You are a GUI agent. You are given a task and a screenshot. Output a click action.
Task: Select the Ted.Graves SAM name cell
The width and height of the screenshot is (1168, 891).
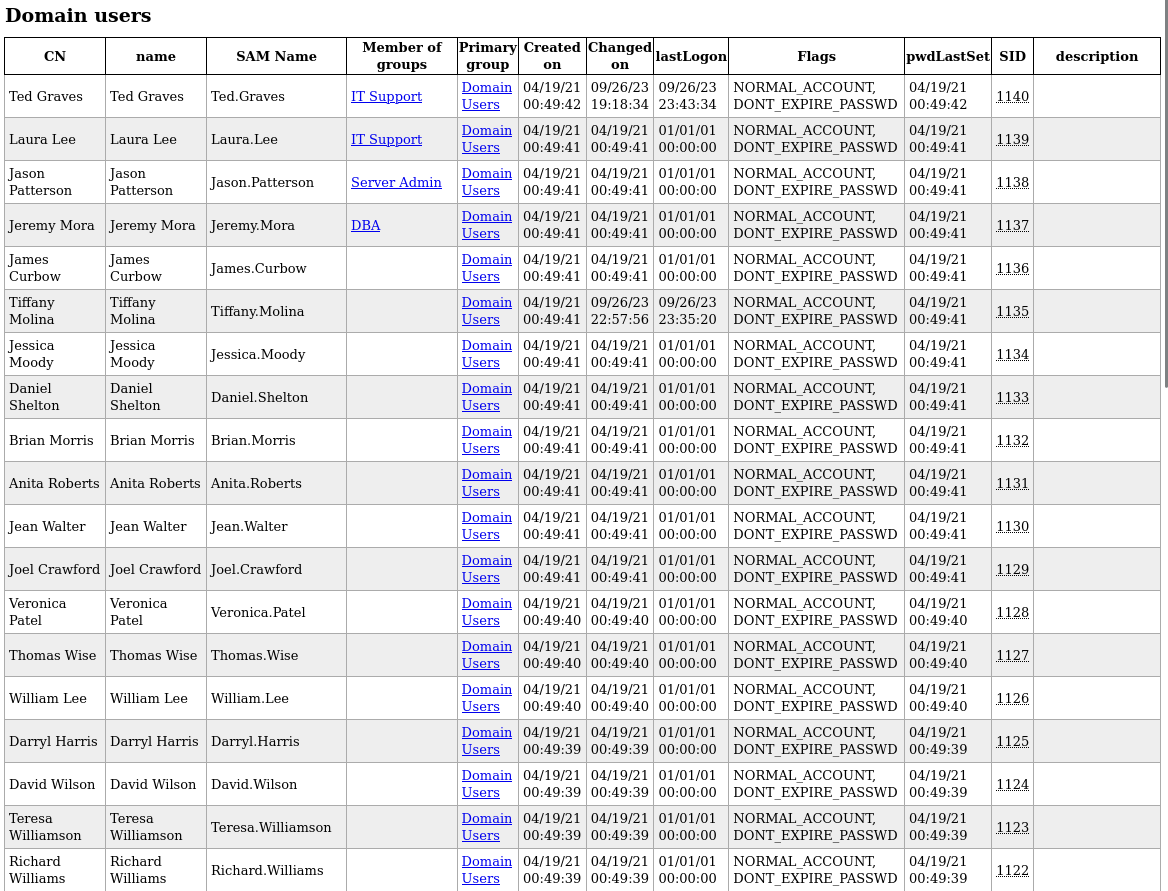276,96
